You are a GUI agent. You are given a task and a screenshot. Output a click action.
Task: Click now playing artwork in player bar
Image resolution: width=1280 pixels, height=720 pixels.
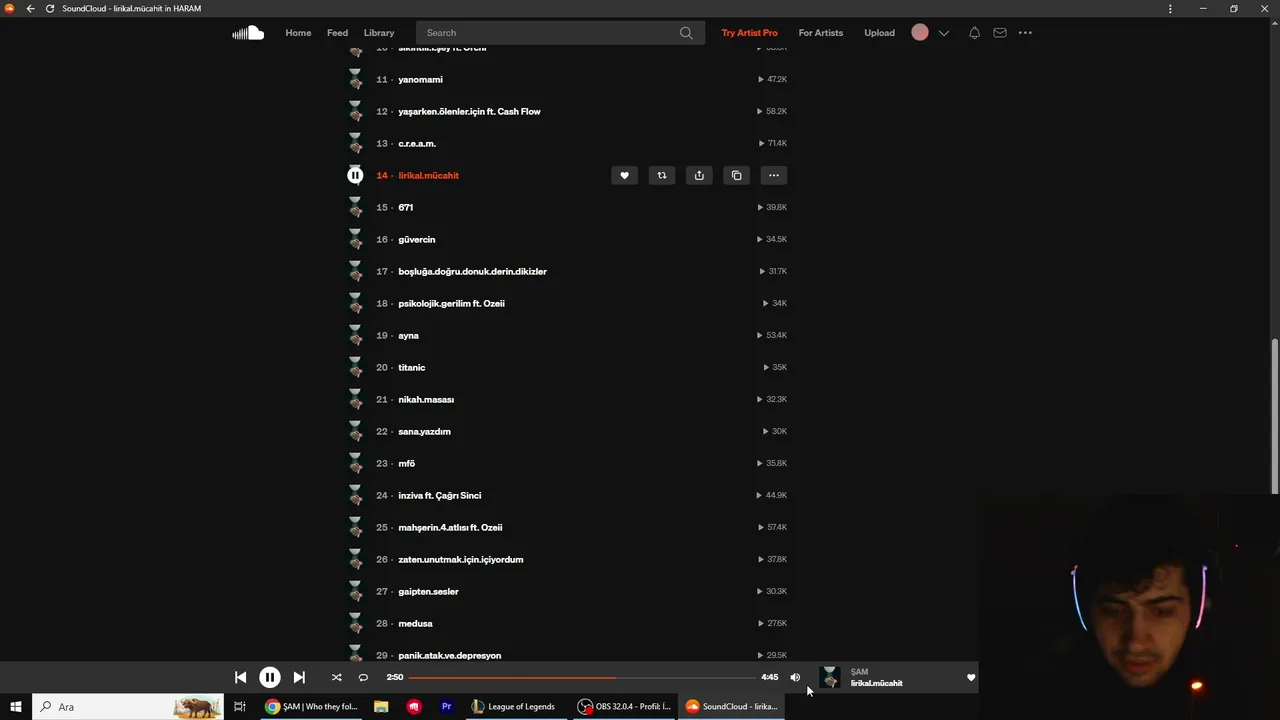coord(829,677)
